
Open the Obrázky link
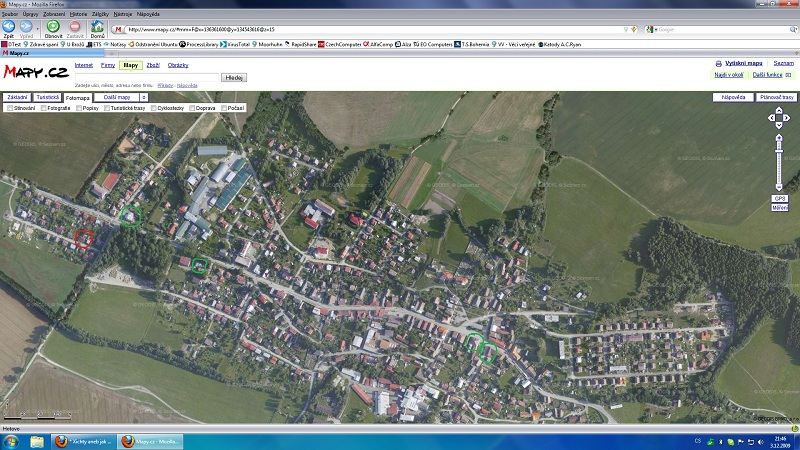pyautogui.click(x=178, y=65)
